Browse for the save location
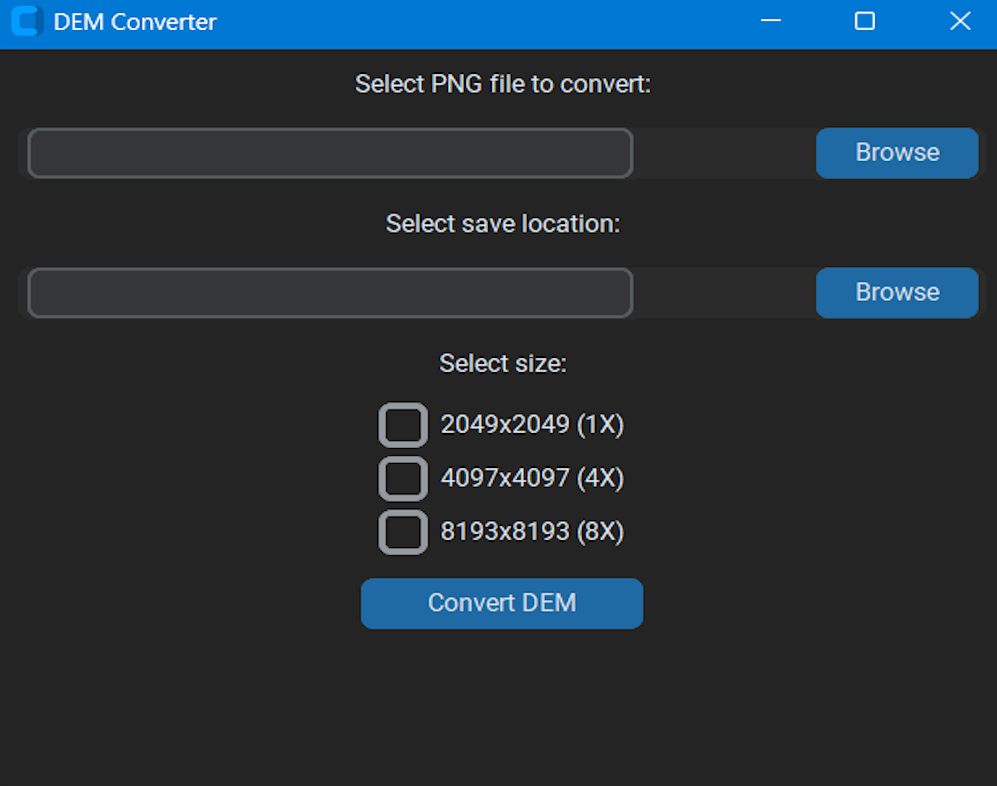Image resolution: width=997 pixels, height=786 pixels. 897,293
